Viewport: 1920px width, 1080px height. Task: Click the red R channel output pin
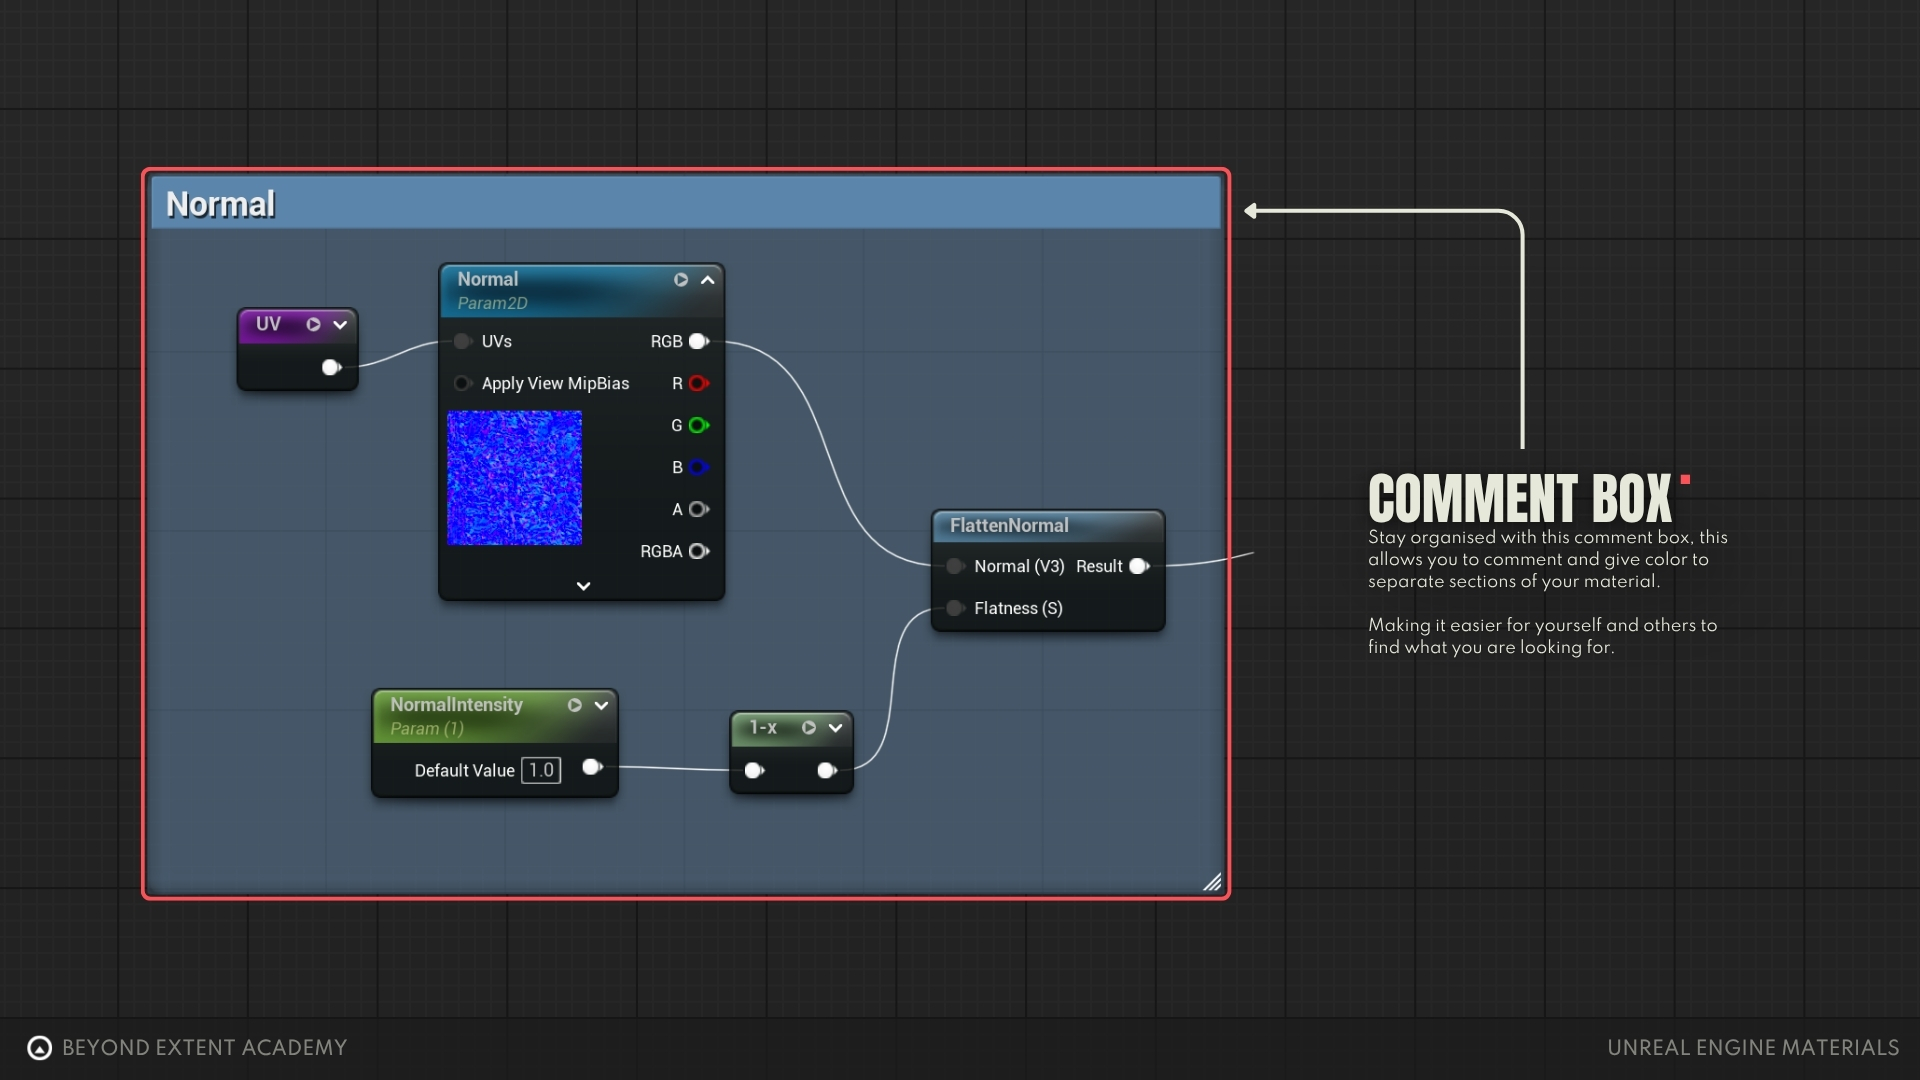pyautogui.click(x=699, y=384)
